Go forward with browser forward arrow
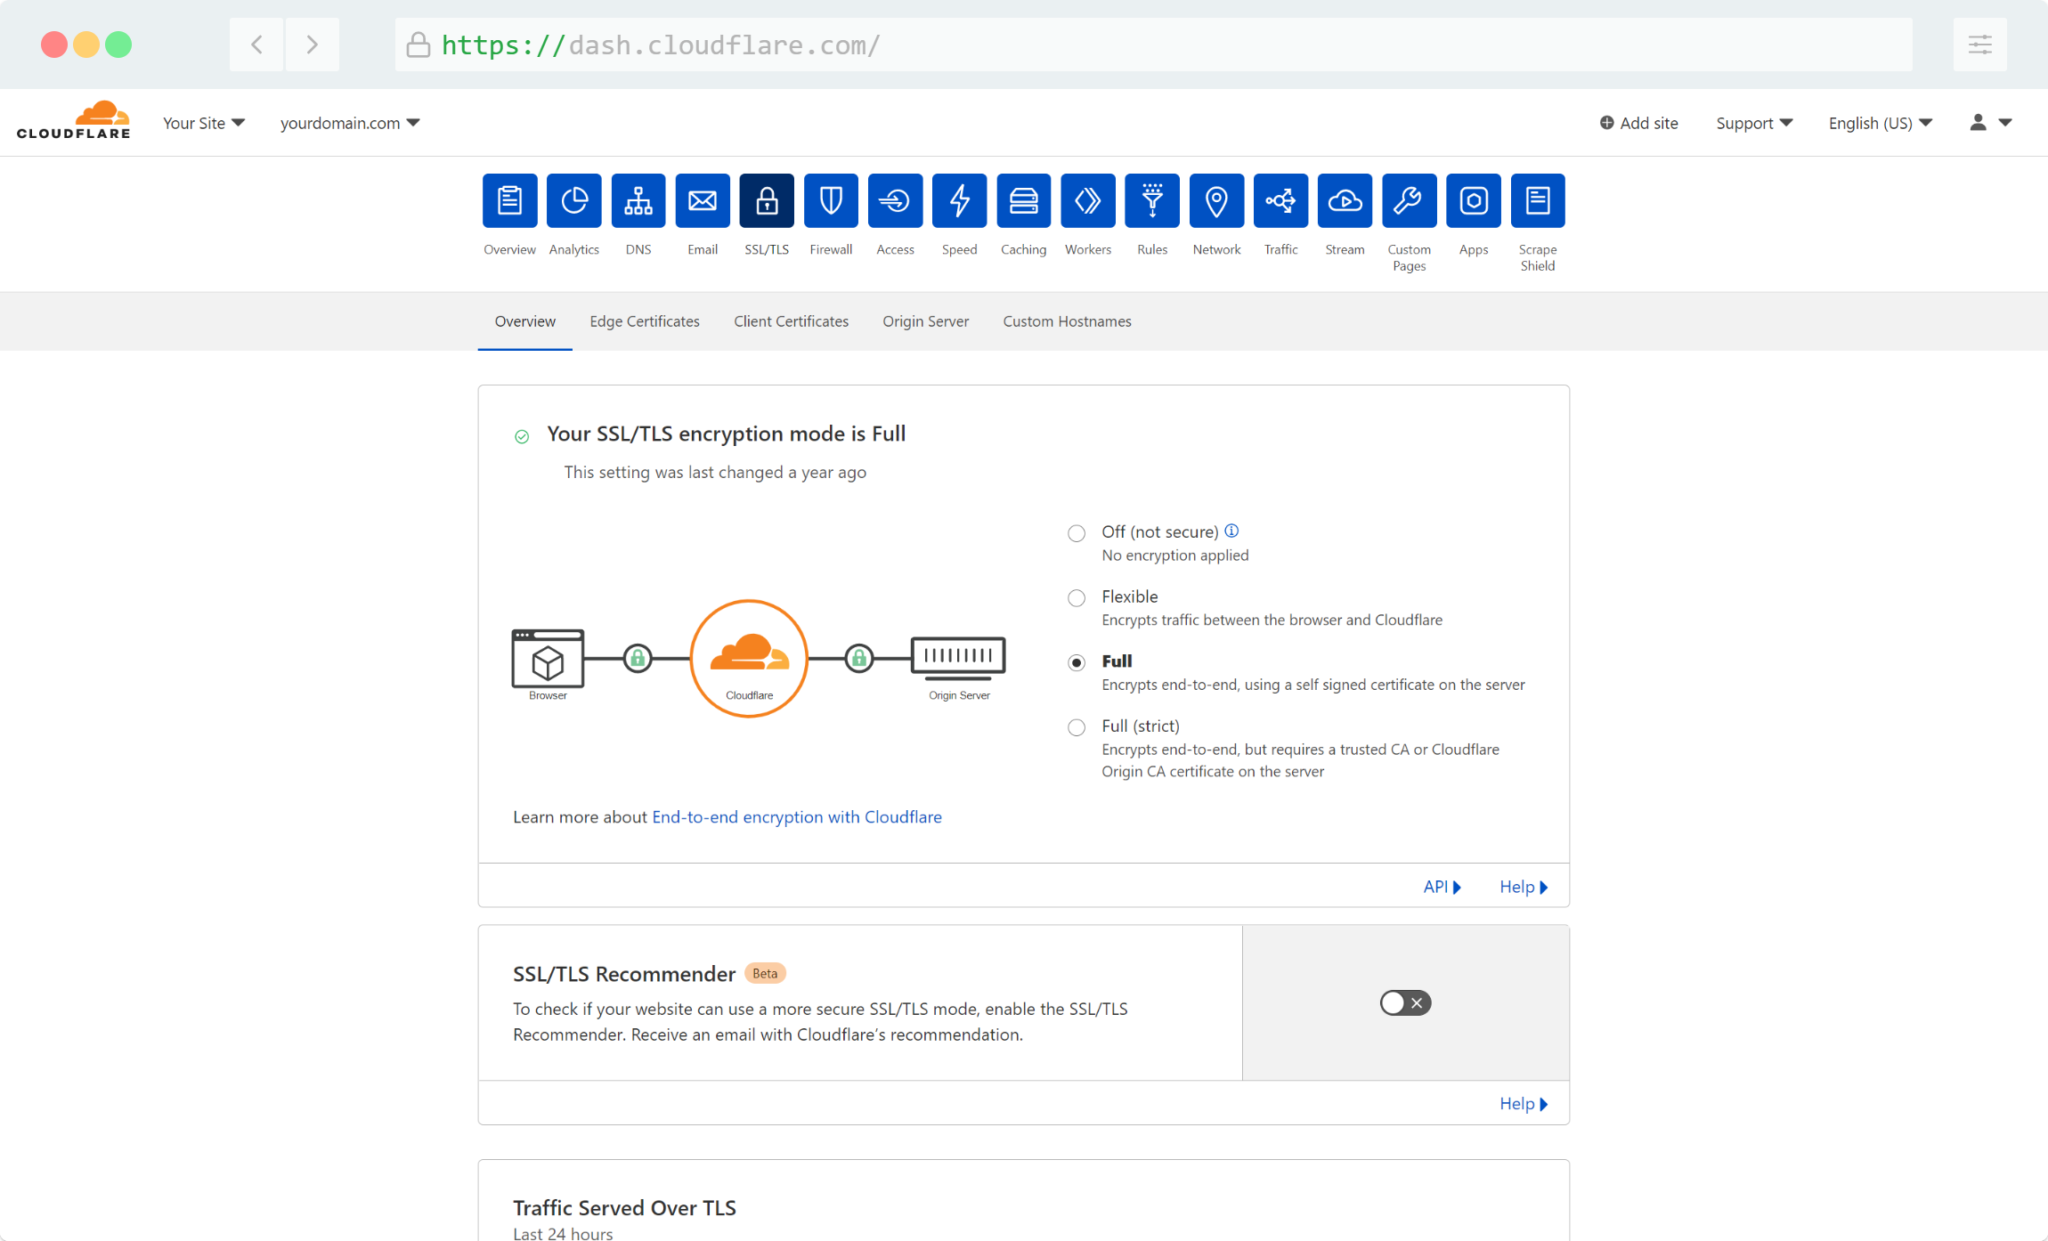The height and width of the screenshot is (1241, 2048). 312,44
